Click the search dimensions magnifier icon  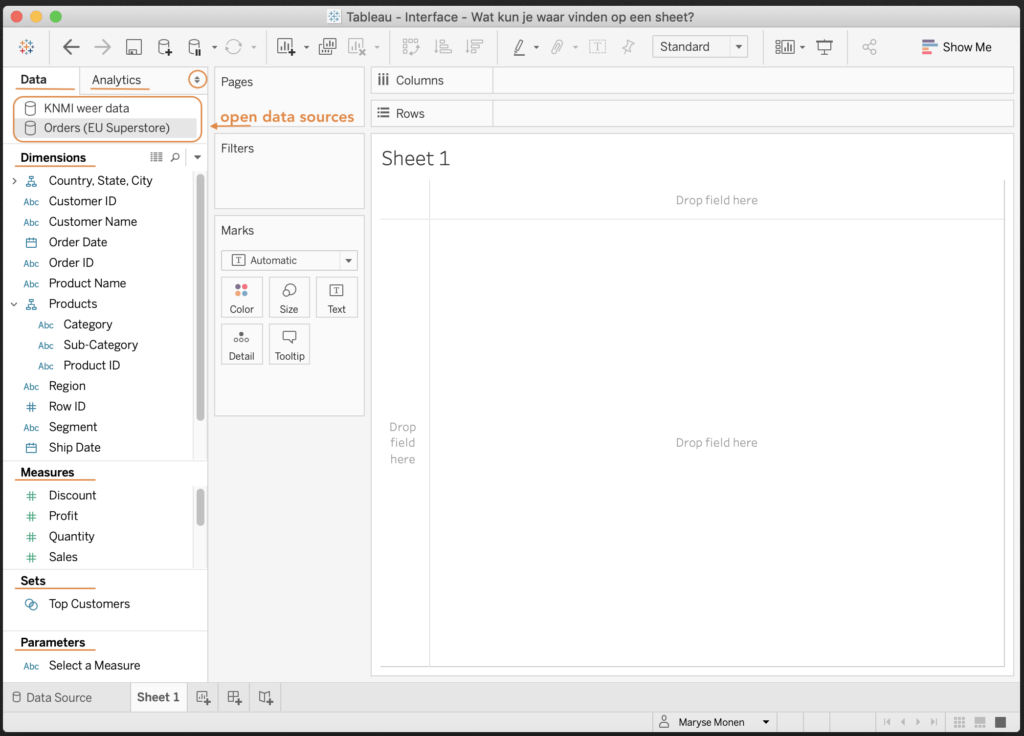(x=175, y=157)
